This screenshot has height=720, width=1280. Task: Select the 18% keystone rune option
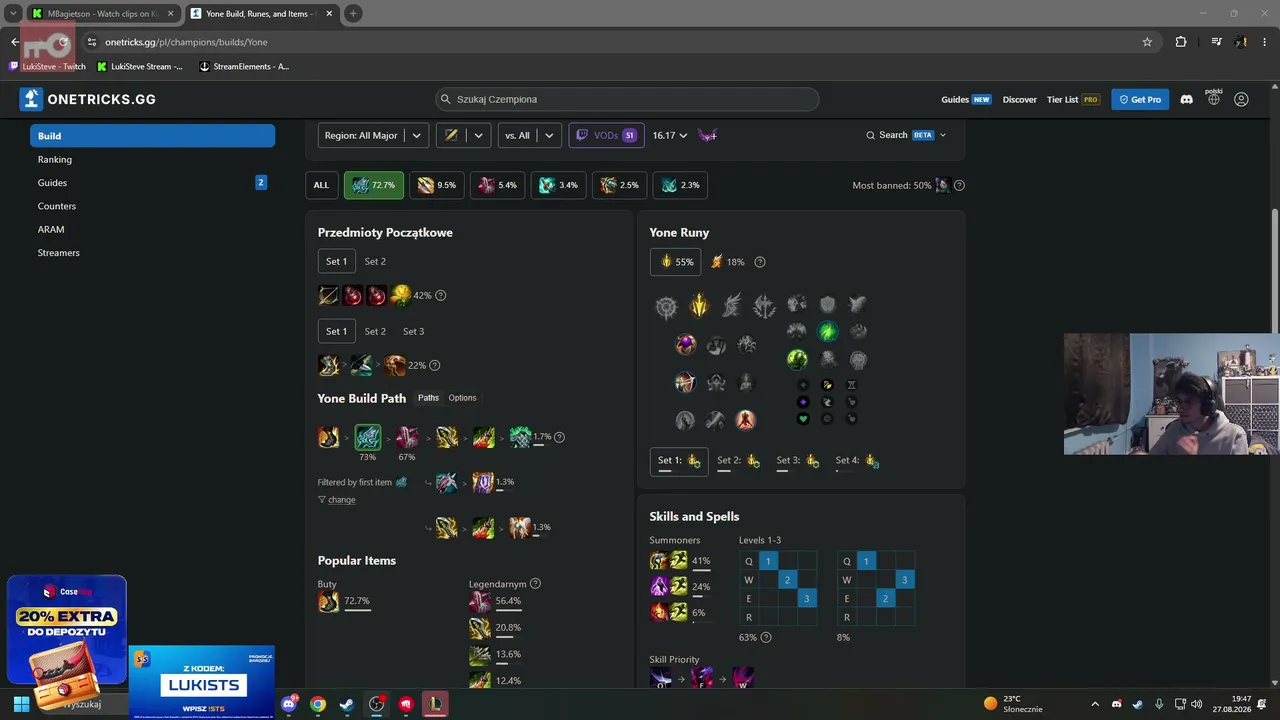coord(727,262)
